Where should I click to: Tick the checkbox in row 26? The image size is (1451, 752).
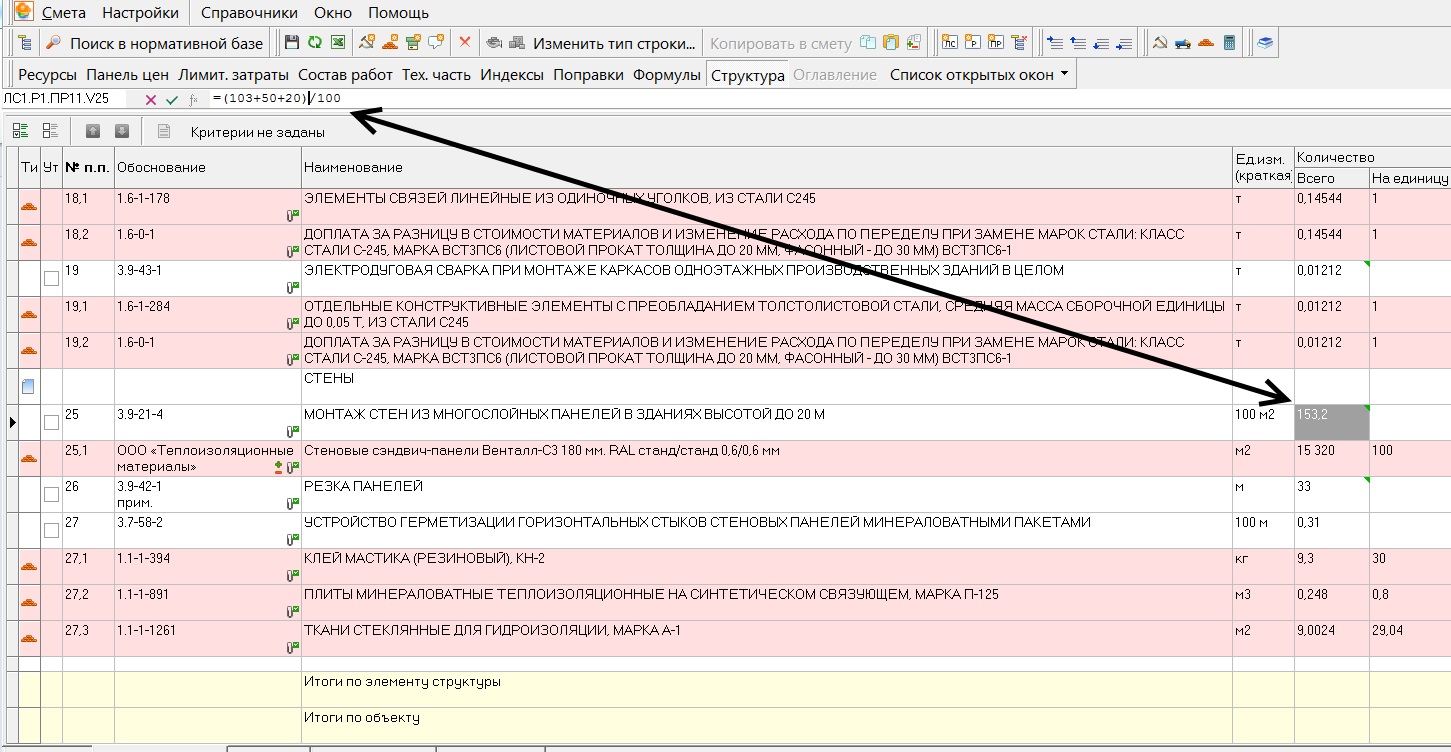[x=51, y=495]
